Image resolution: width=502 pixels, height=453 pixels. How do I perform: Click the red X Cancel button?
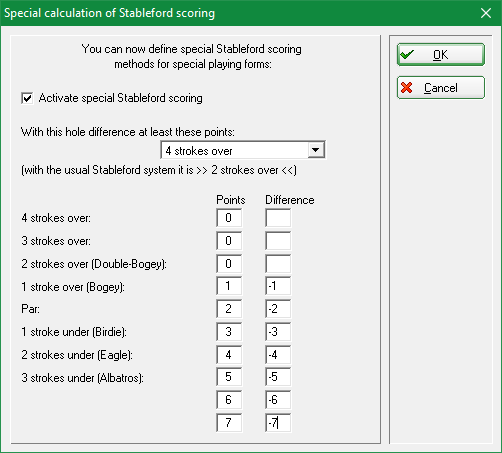pyautogui.click(x=441, y=88)
